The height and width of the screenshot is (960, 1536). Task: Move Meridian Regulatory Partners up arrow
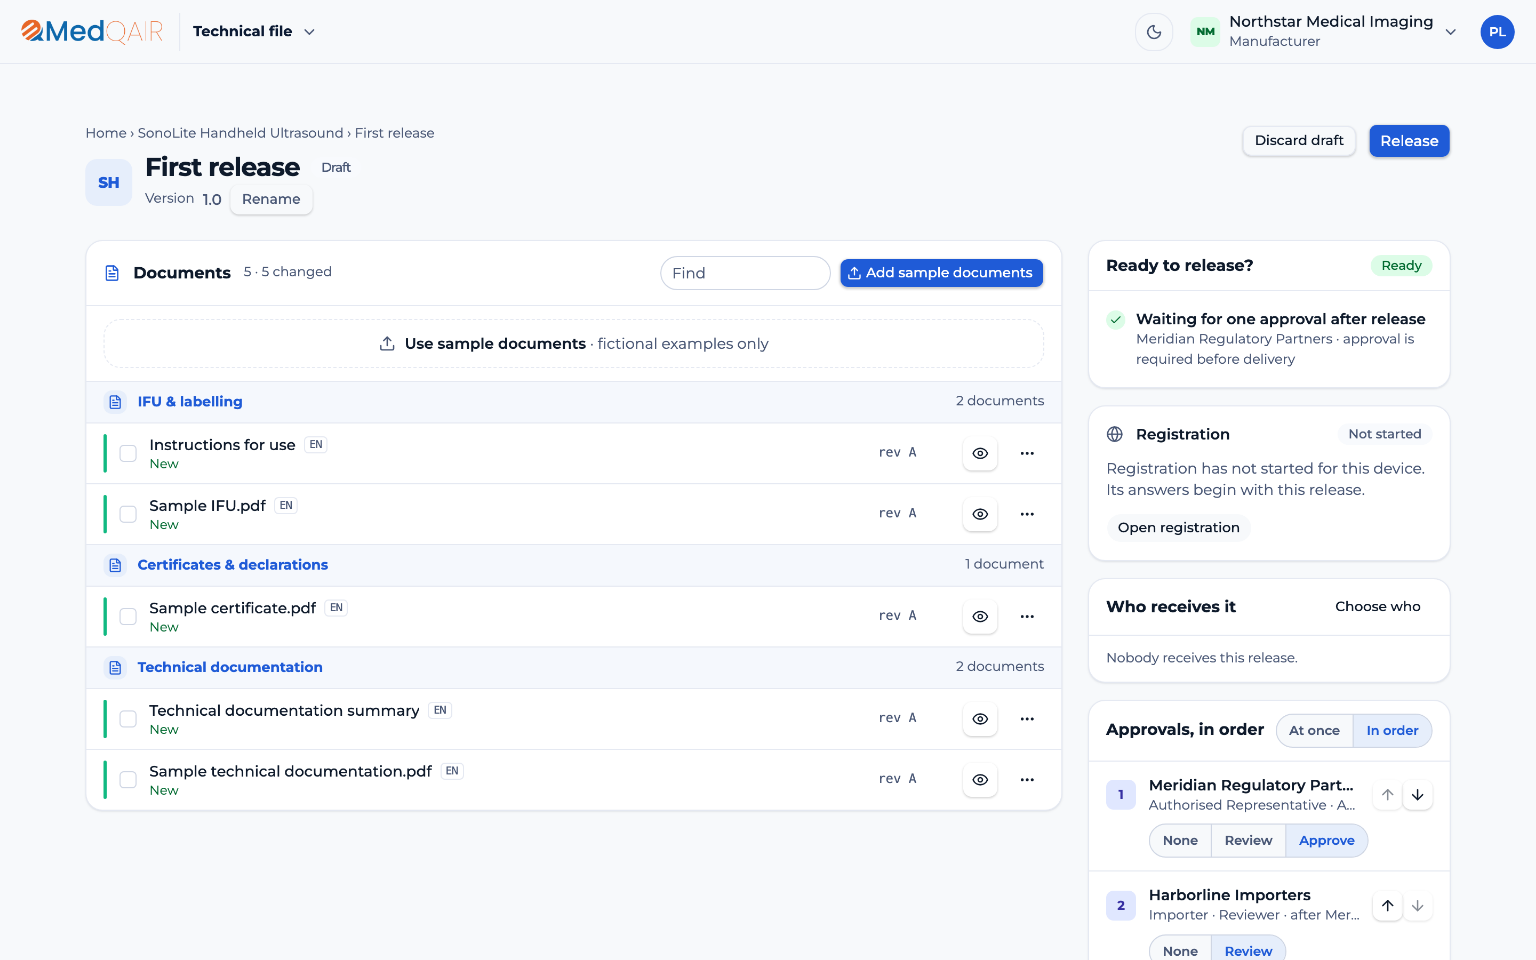click(1387, 795)
